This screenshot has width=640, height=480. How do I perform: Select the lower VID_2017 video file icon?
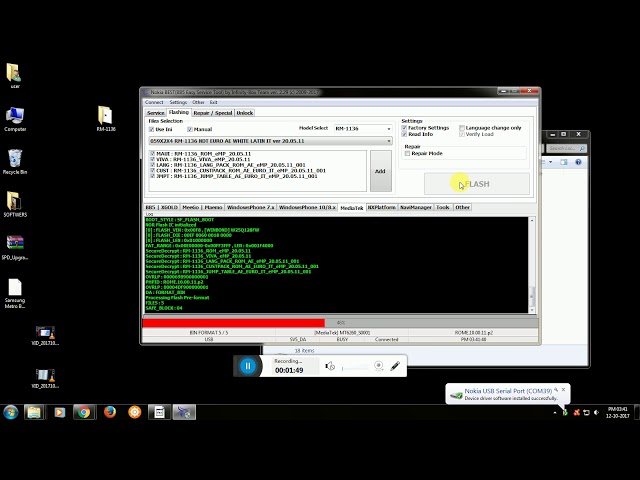point(45,378)
